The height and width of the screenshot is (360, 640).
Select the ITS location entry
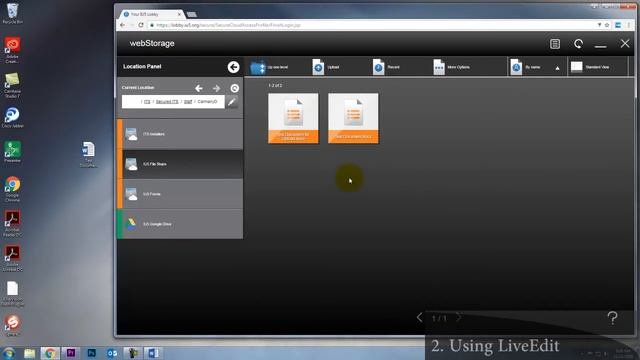point(180,134)
